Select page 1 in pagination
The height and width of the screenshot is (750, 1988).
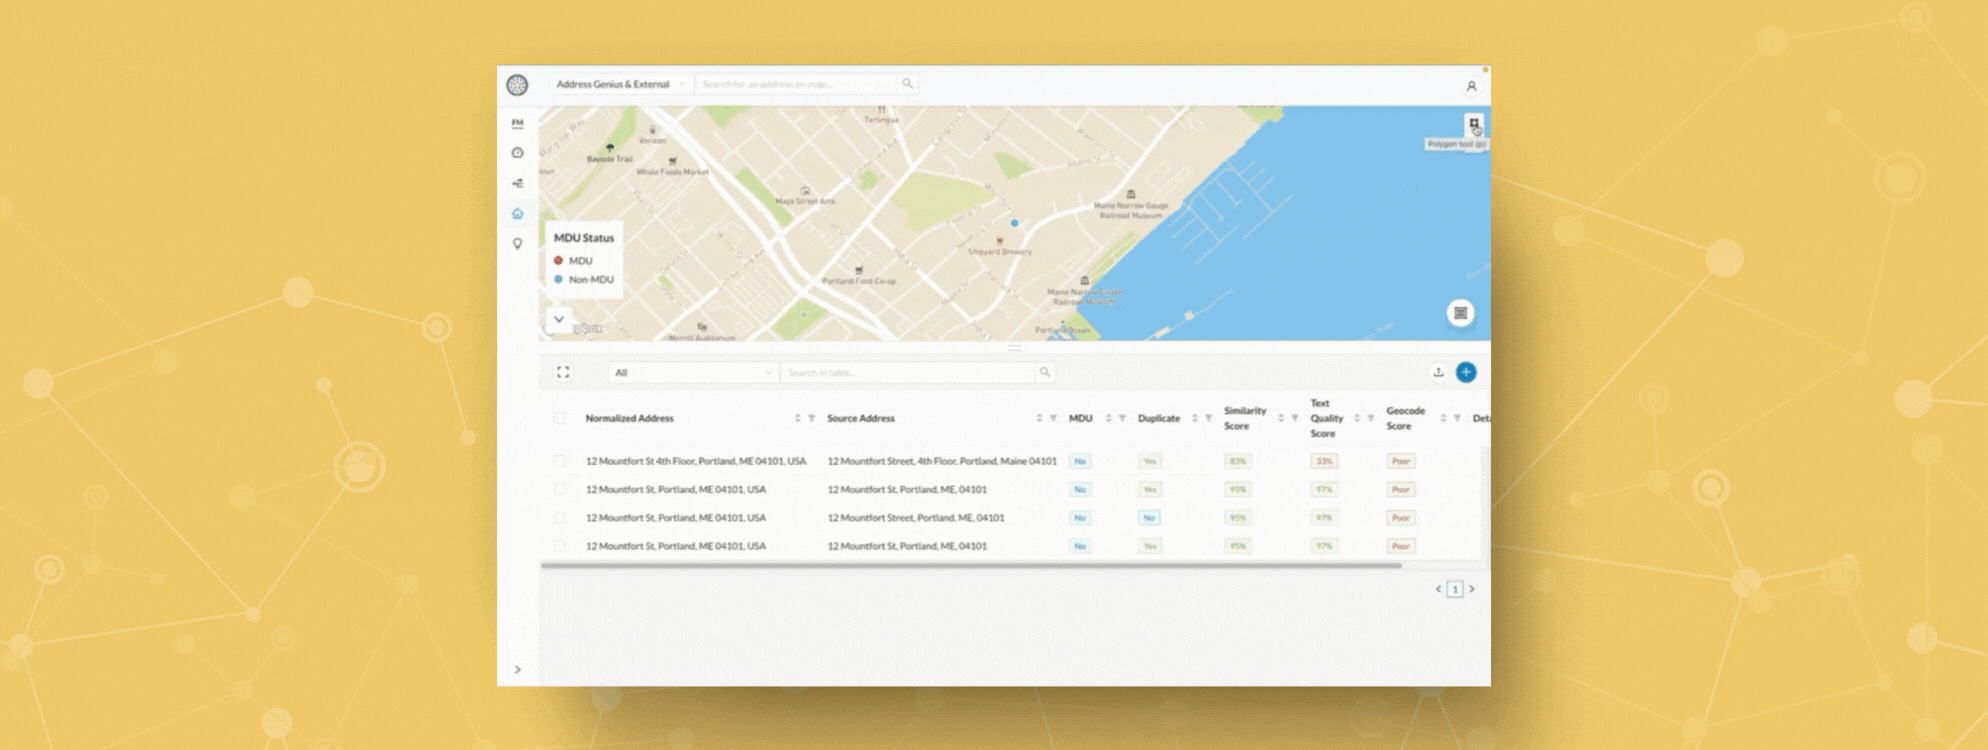pos(1455,589)
